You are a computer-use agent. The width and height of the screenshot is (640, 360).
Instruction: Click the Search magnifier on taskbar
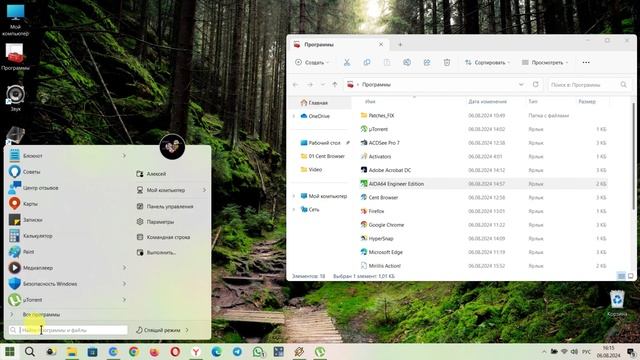[x=30, y=351]
